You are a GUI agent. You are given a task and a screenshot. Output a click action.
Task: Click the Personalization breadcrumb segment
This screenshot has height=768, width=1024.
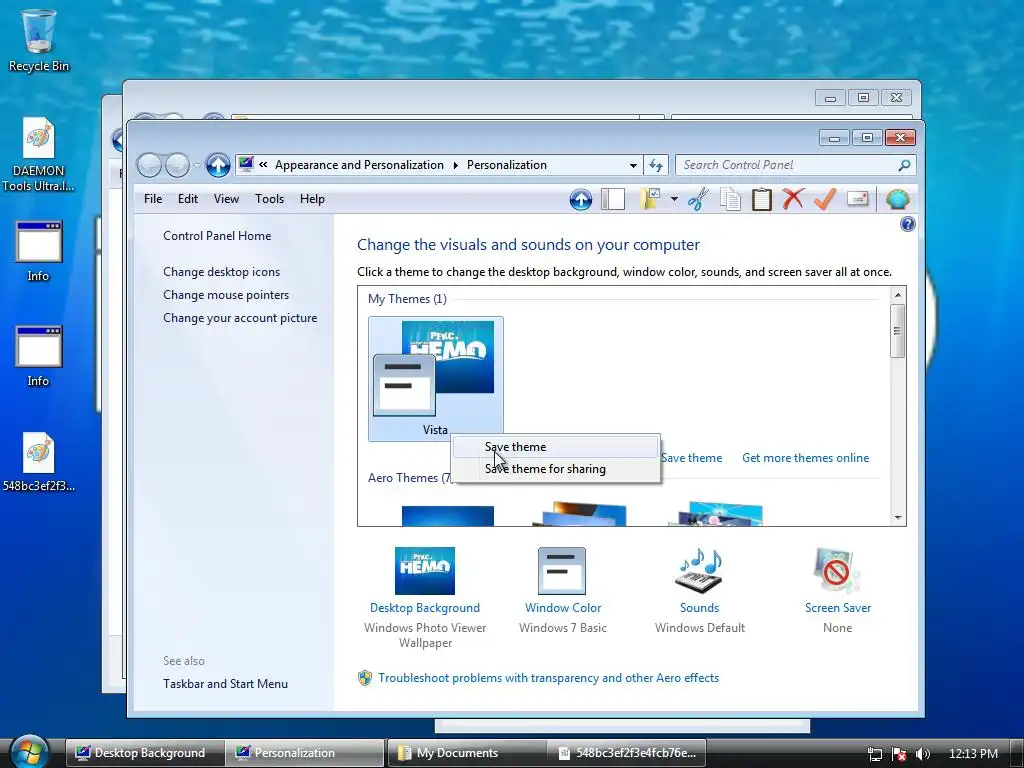[507, 165]
